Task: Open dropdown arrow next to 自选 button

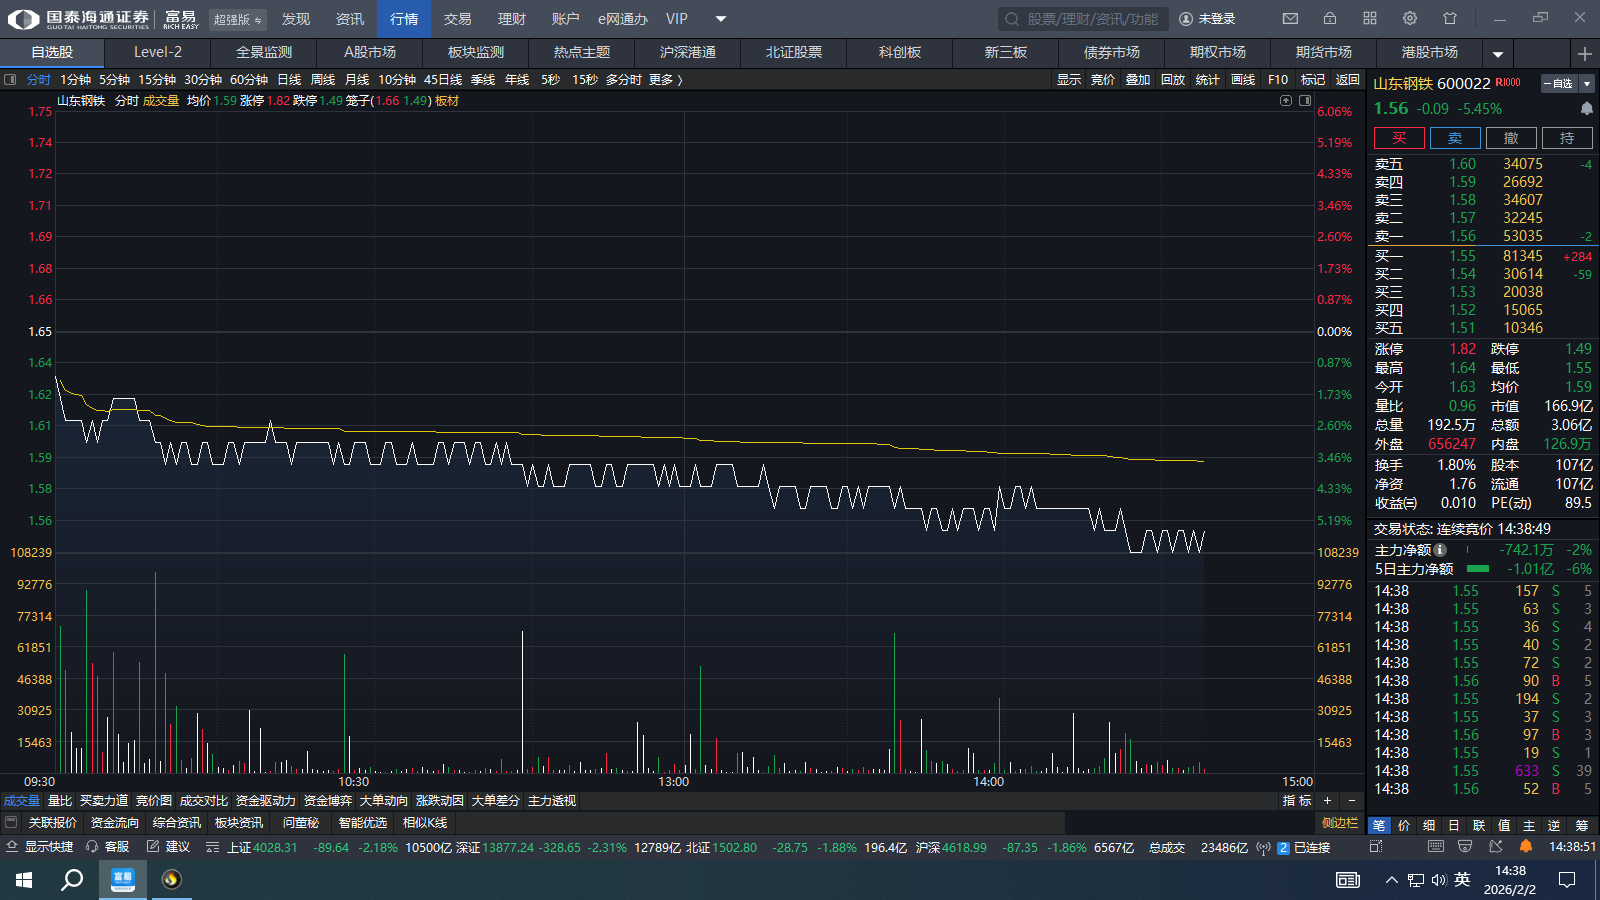Action: click(1586, 84)
